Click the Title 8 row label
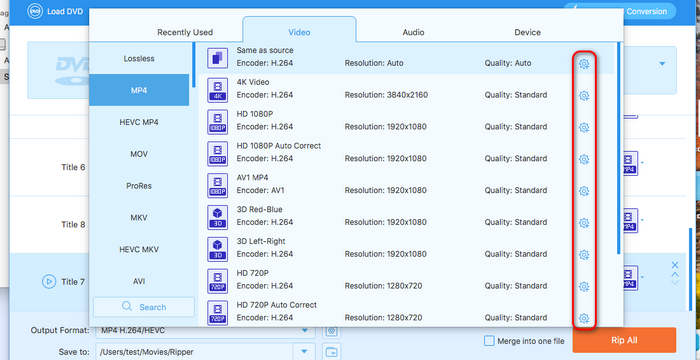700x360 pixels. [73, 224]
